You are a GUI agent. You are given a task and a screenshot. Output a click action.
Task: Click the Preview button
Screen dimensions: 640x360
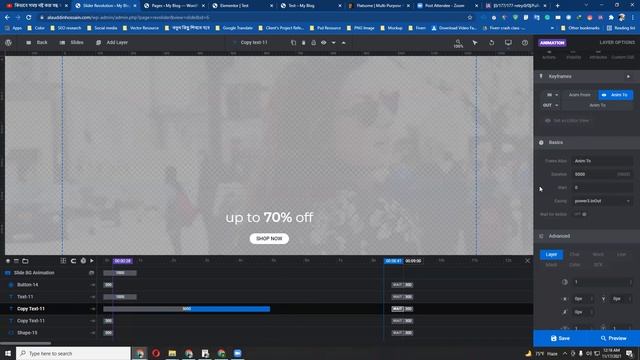click(x=613, y=338)
